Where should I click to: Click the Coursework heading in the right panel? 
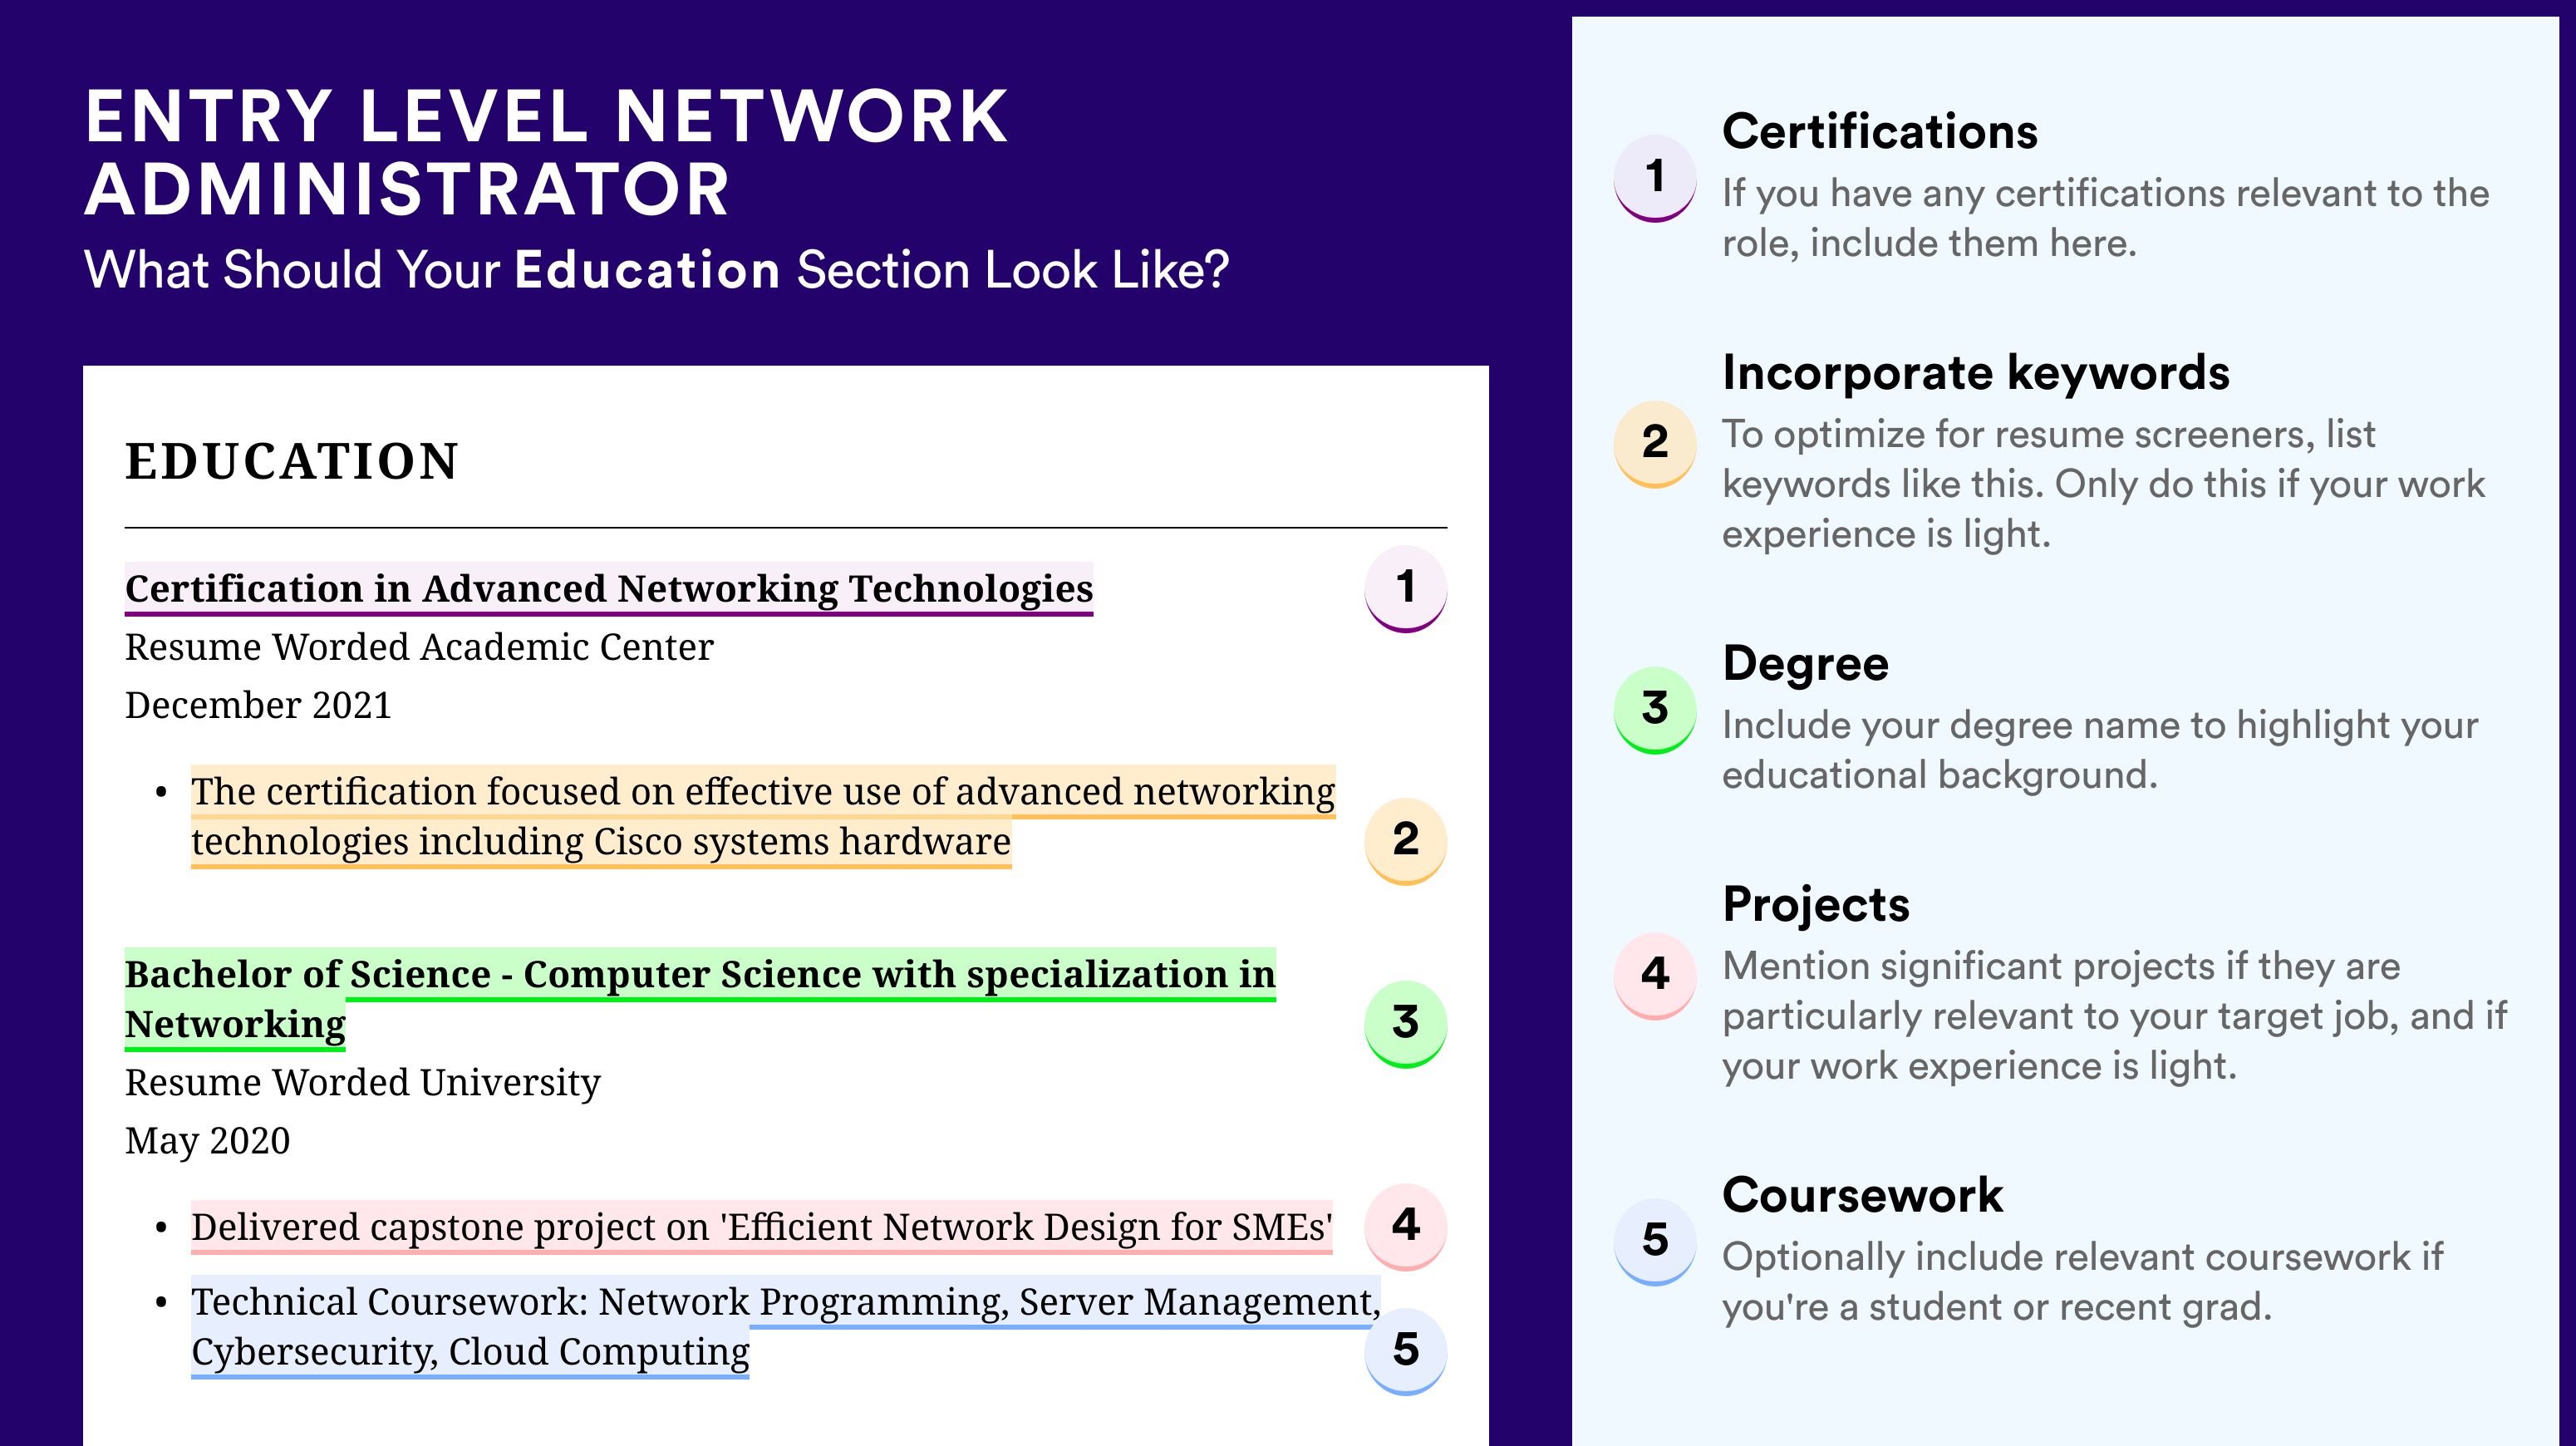pos(1862,1195)
